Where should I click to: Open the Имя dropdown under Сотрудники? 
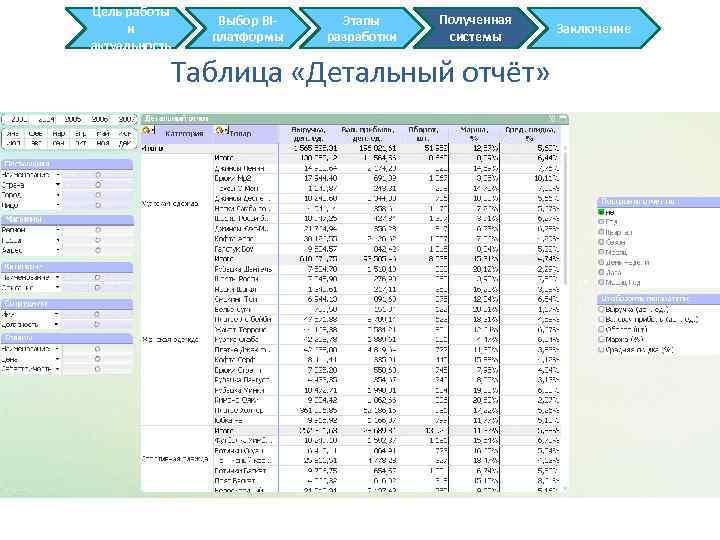[56, 315]
